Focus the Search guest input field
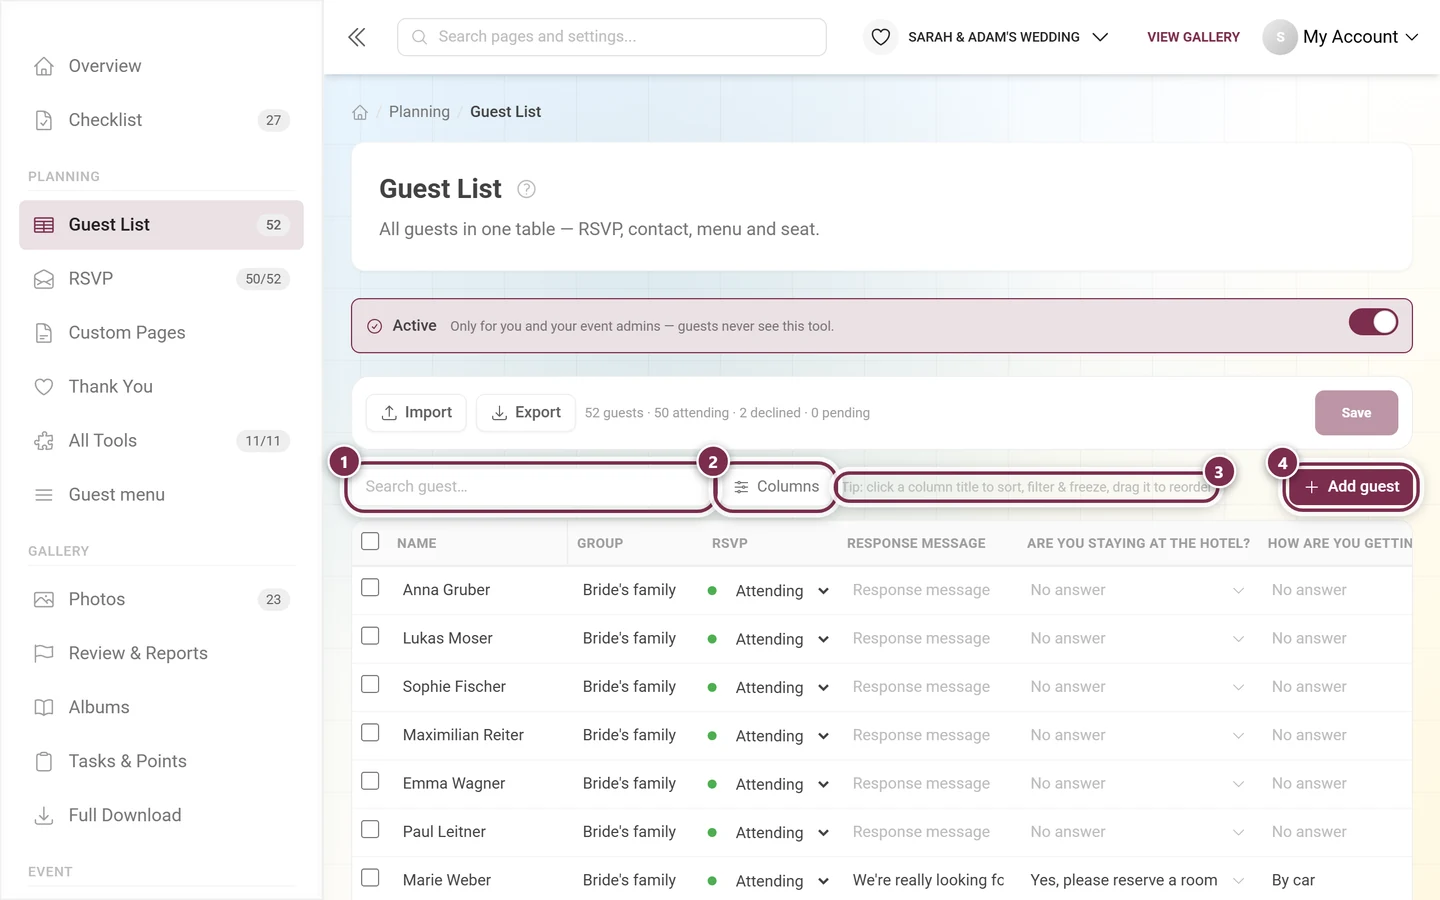1440x900 pixels. [x=529, y=487]
